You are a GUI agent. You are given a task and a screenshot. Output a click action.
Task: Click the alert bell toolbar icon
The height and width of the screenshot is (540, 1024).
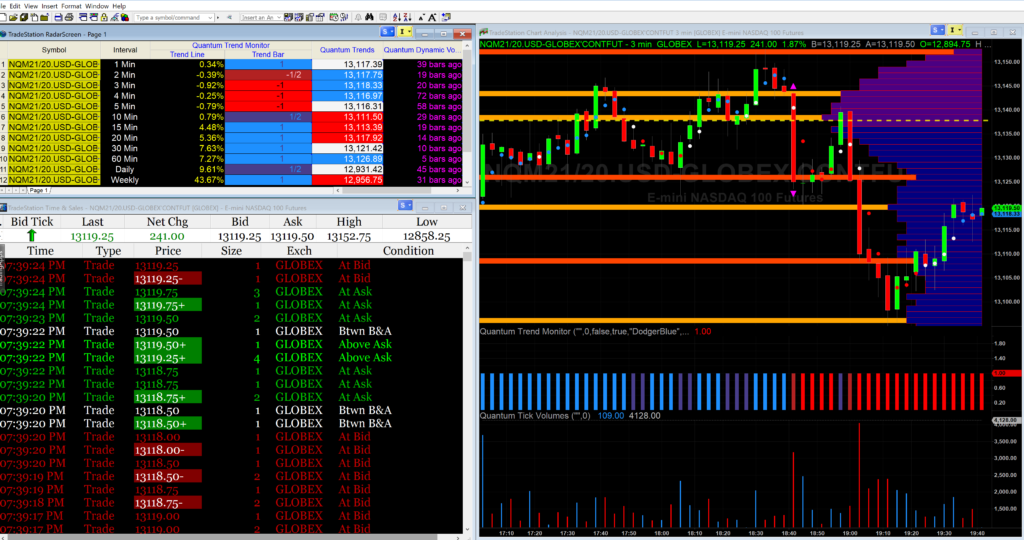358,17
